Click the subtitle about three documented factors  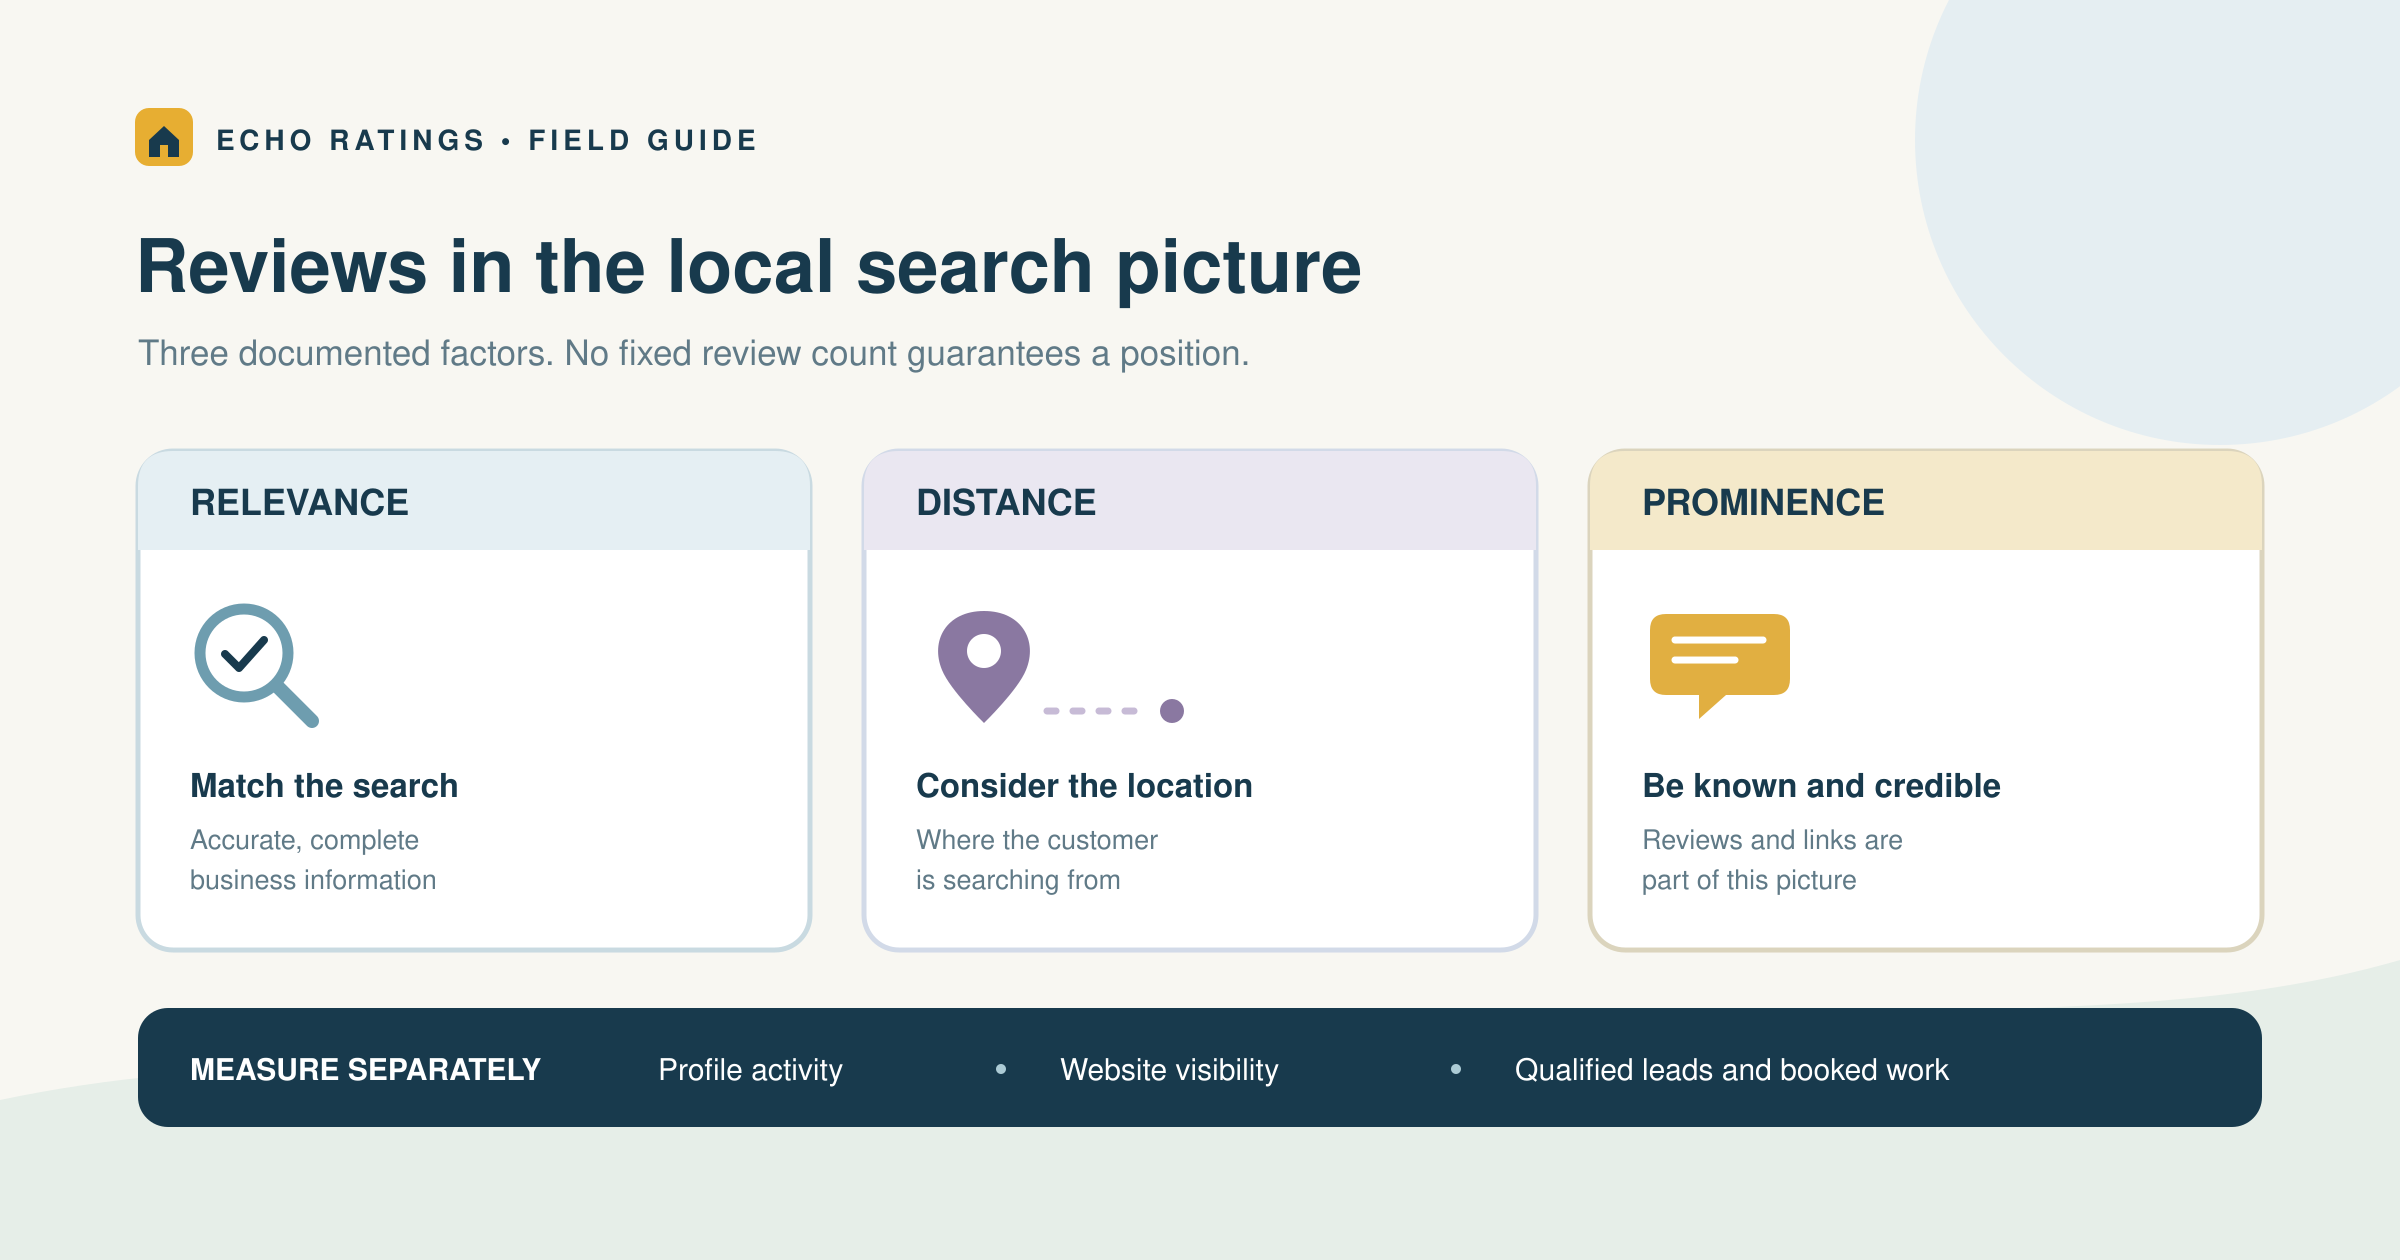click(x=694, y=354)
